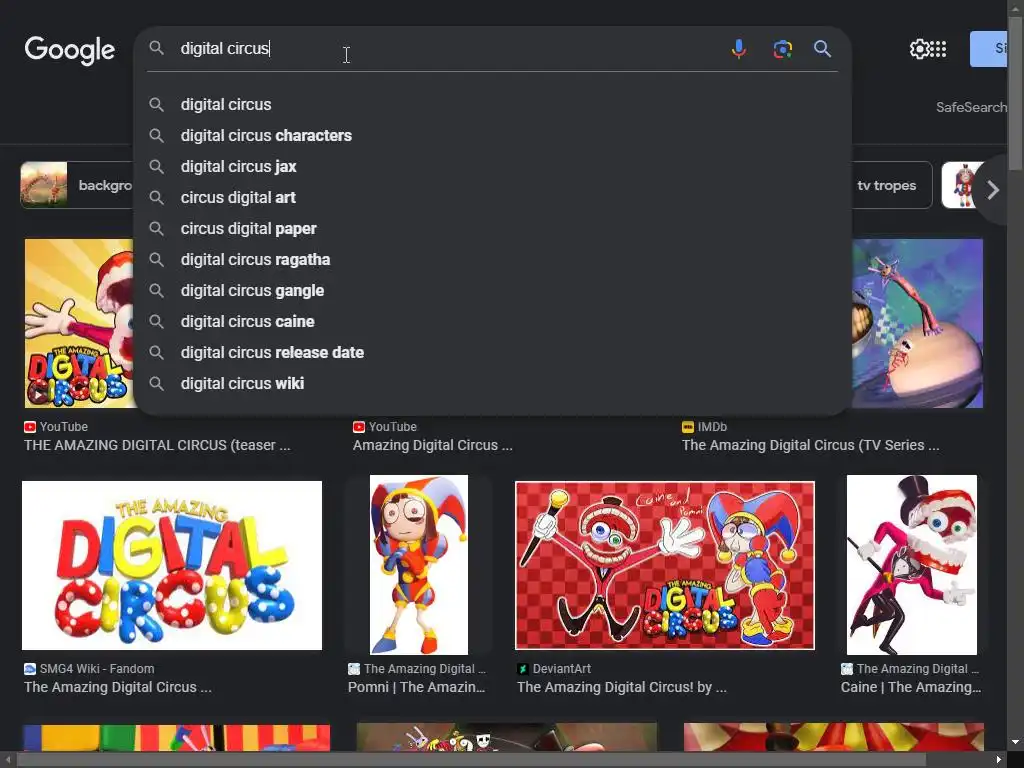
Task: Open Google apps grid icon
Action: pos(938,49)
